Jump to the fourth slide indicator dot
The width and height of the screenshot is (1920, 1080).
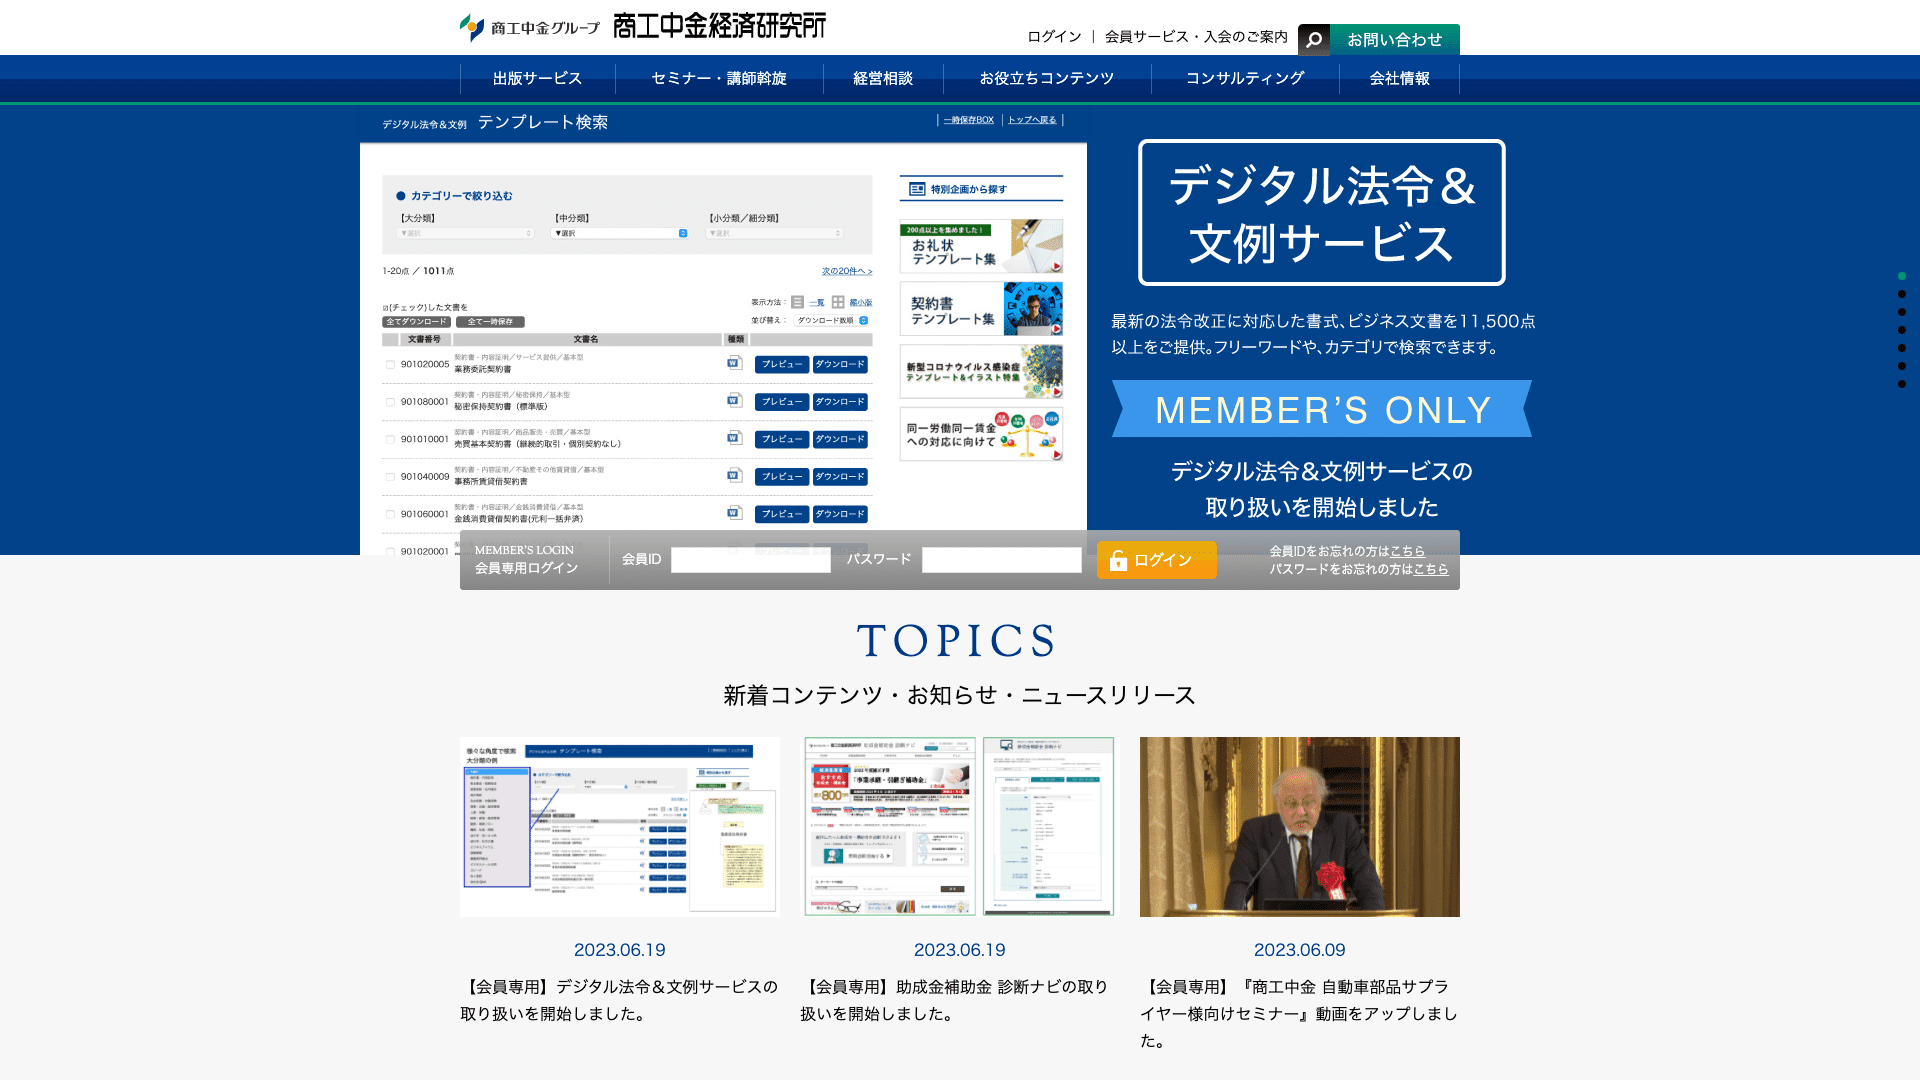1902,330
